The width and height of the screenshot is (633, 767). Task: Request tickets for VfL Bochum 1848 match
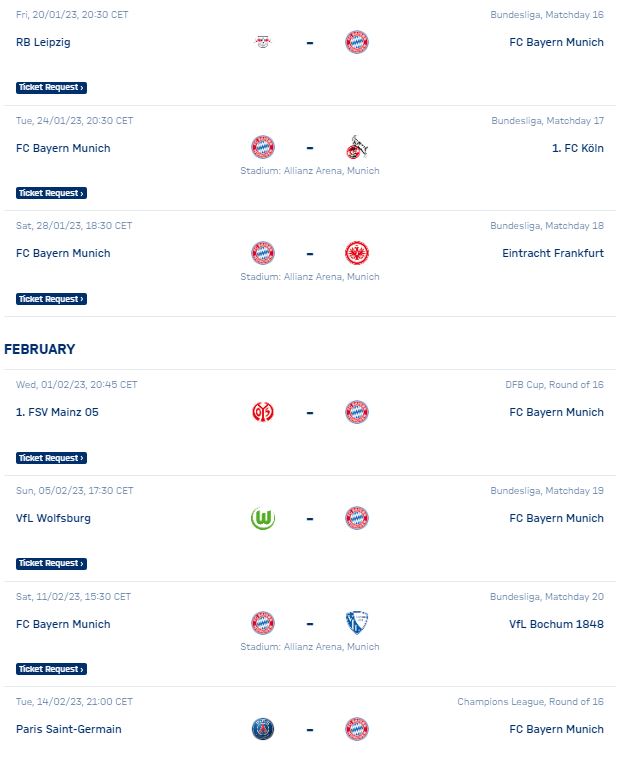coord(51,669)
